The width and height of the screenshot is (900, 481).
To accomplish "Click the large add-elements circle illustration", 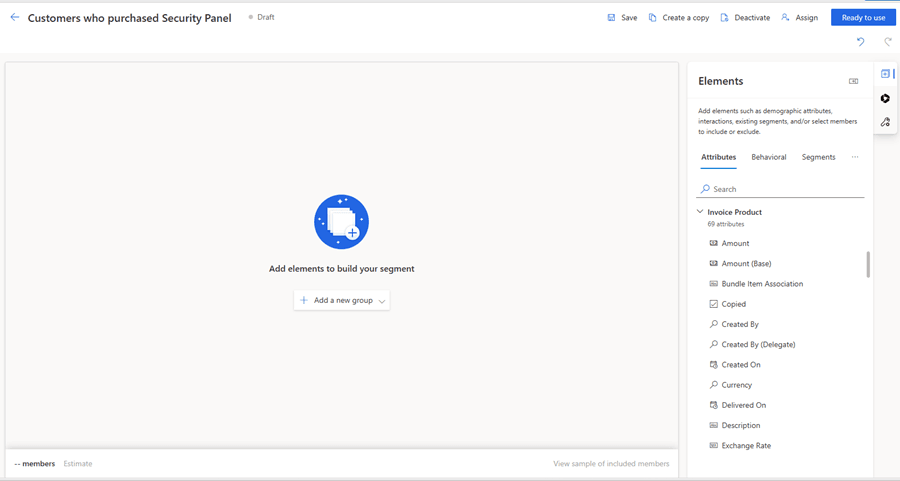I will [341, 221].
